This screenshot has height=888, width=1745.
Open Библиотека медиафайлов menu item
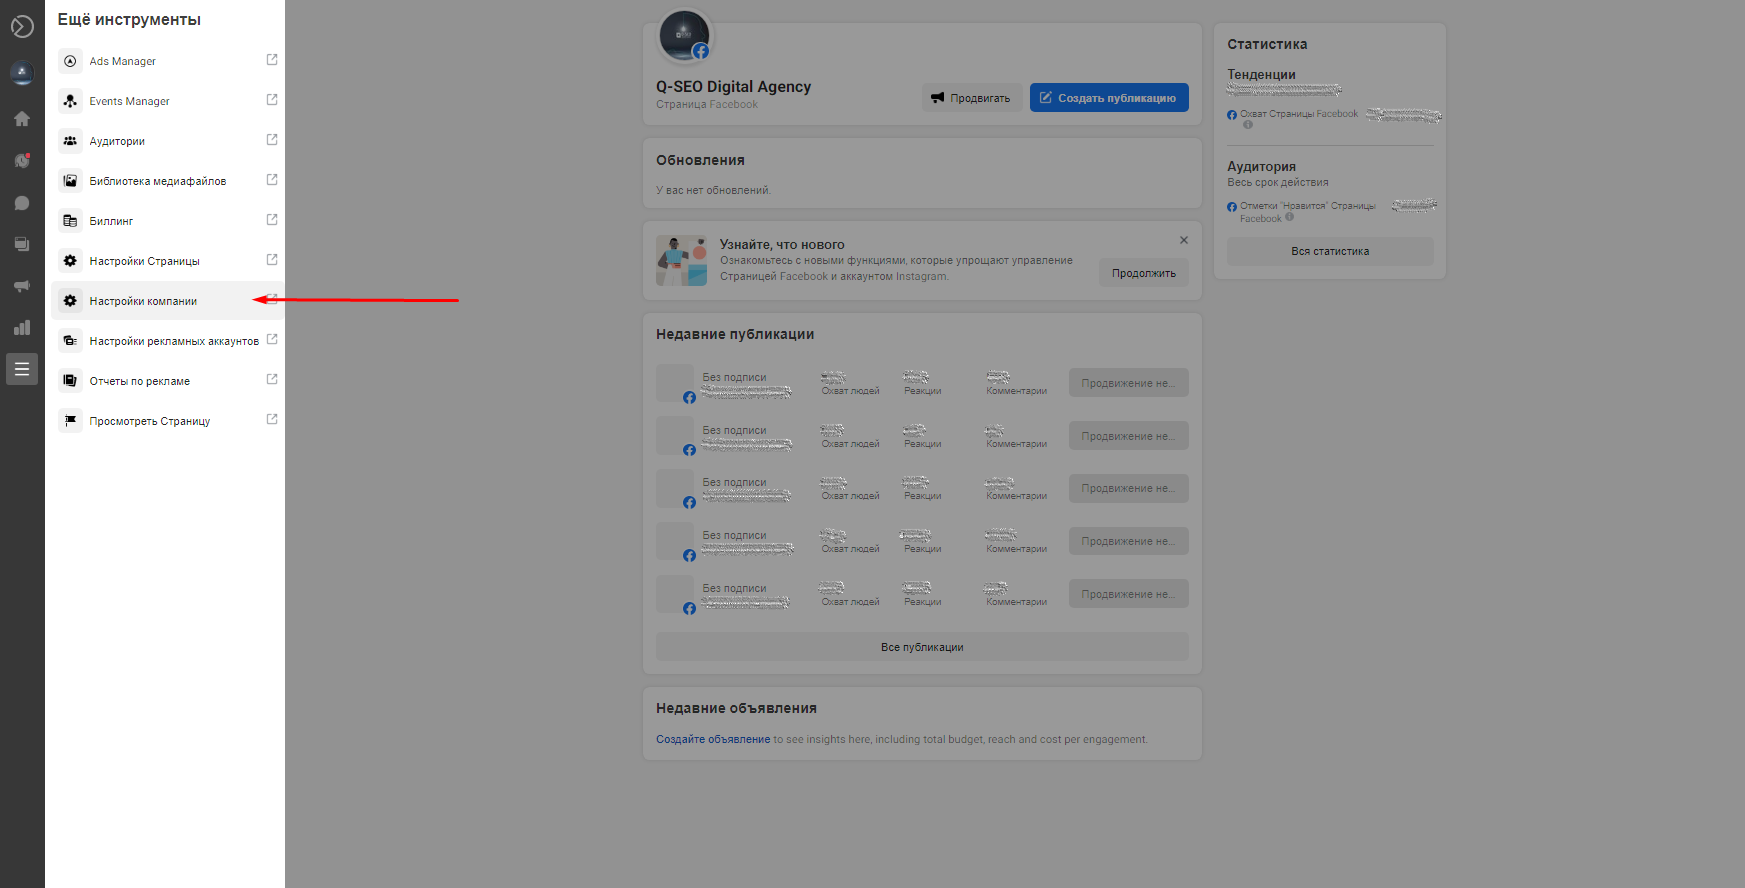157,181
